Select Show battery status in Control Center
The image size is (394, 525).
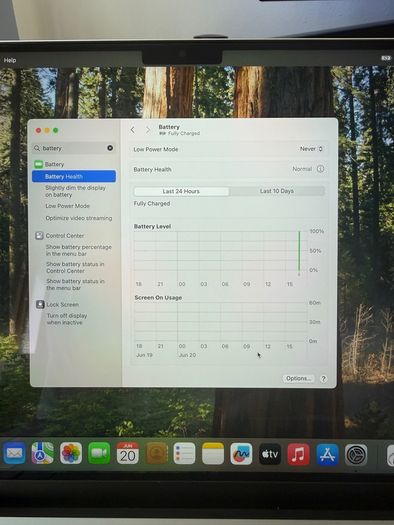tap(75, 268)
